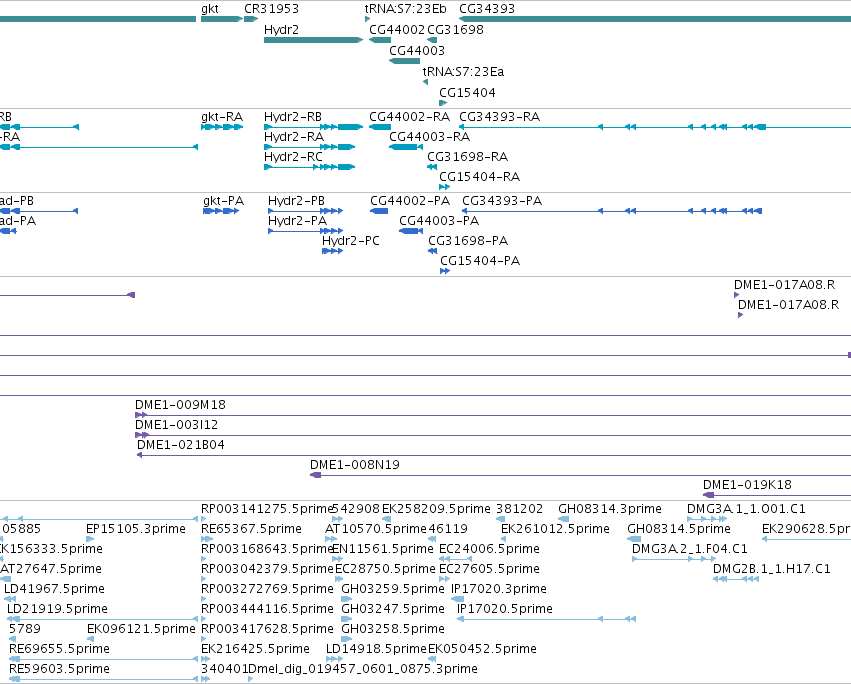The width and height of the screenshot is (851, 684).
Task: Click the CG15404 gene label
Action: pyautogui.click(x=467, y=93)
